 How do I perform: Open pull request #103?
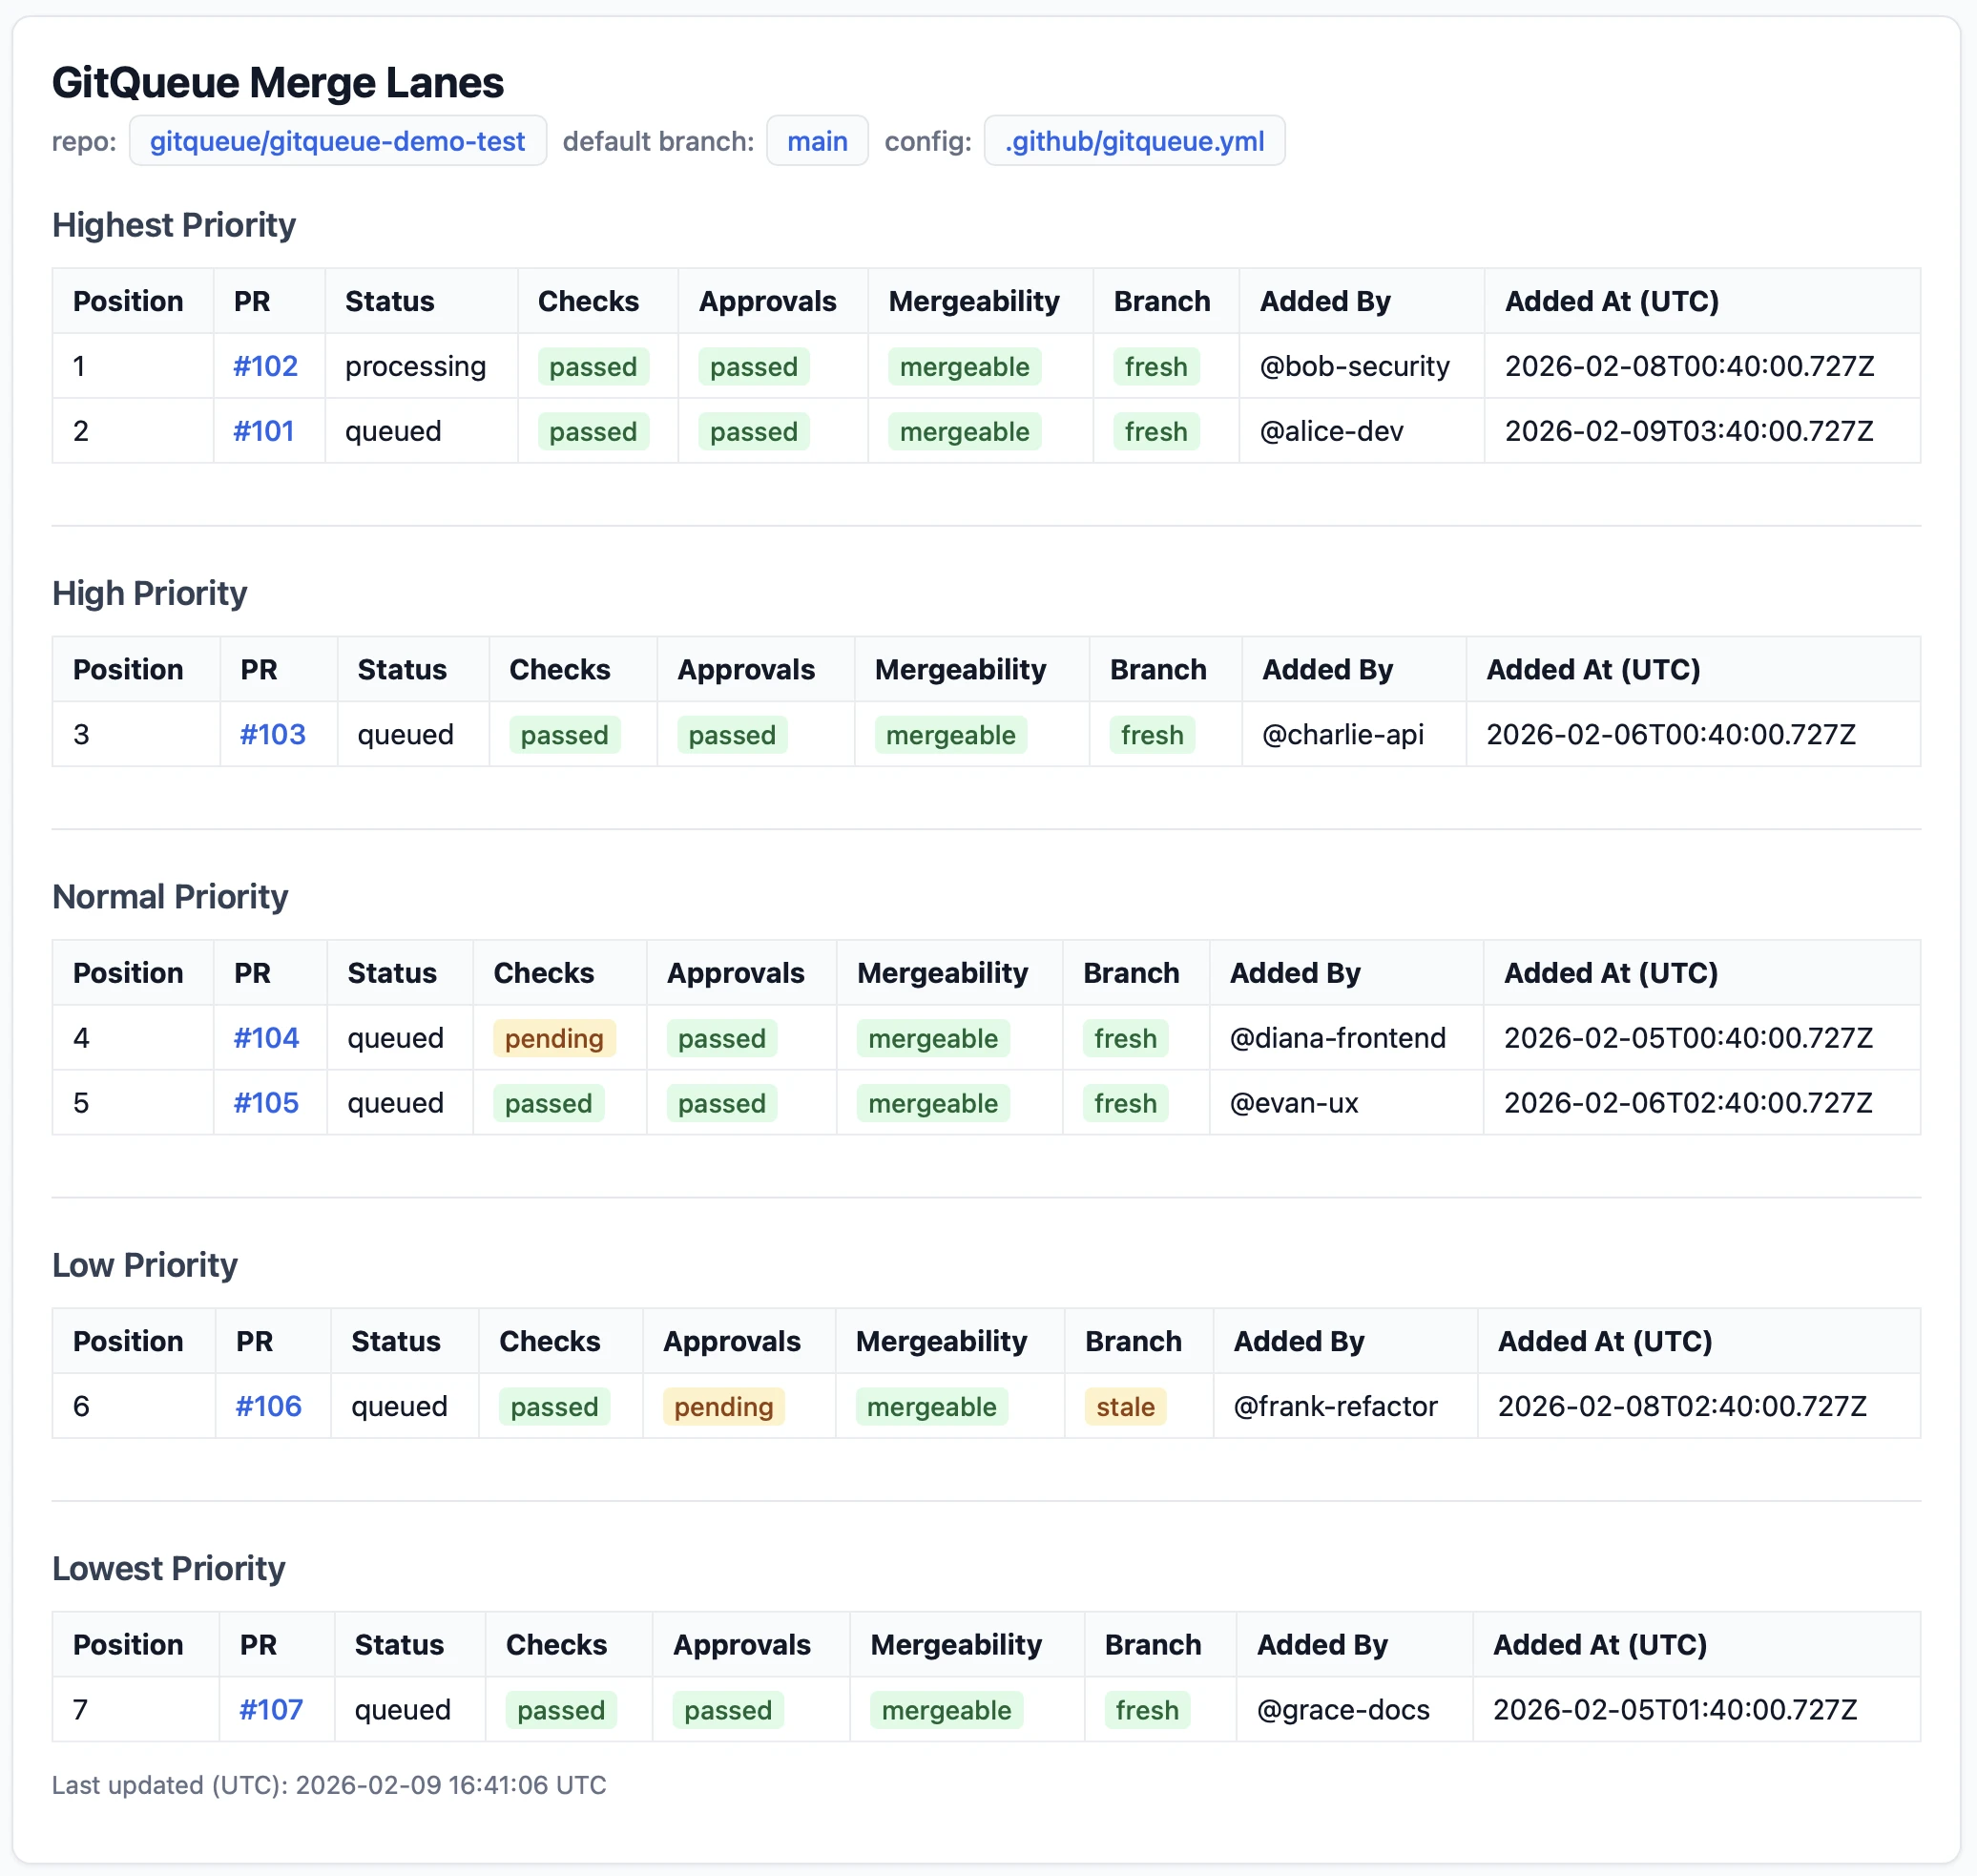(x=272, y=734)
